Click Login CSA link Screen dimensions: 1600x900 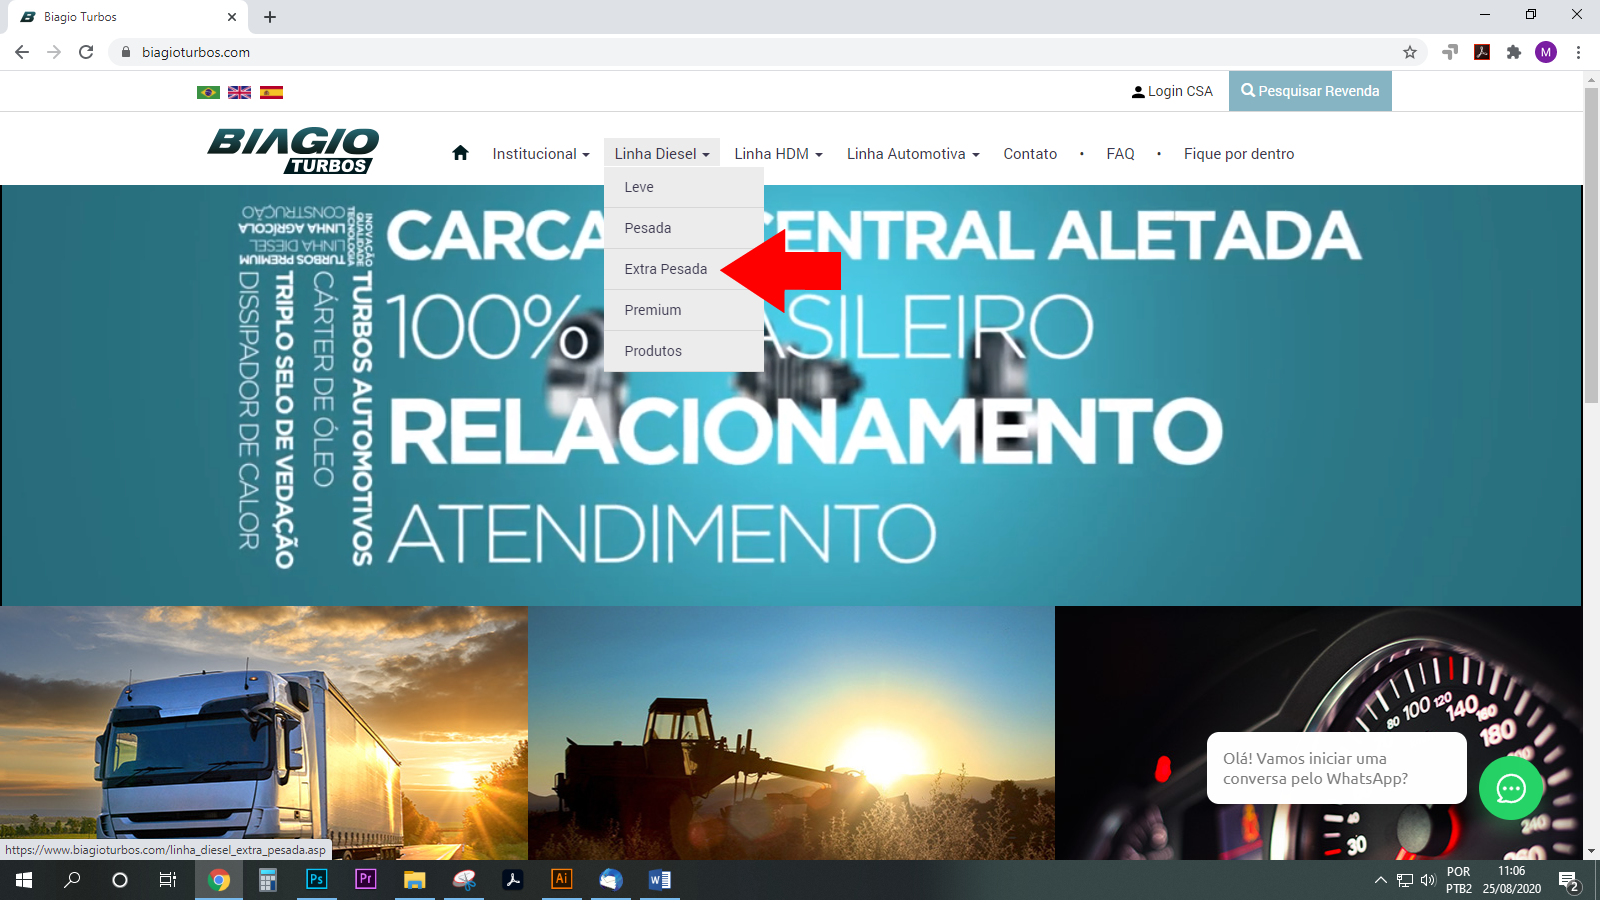click(1172, 91)
